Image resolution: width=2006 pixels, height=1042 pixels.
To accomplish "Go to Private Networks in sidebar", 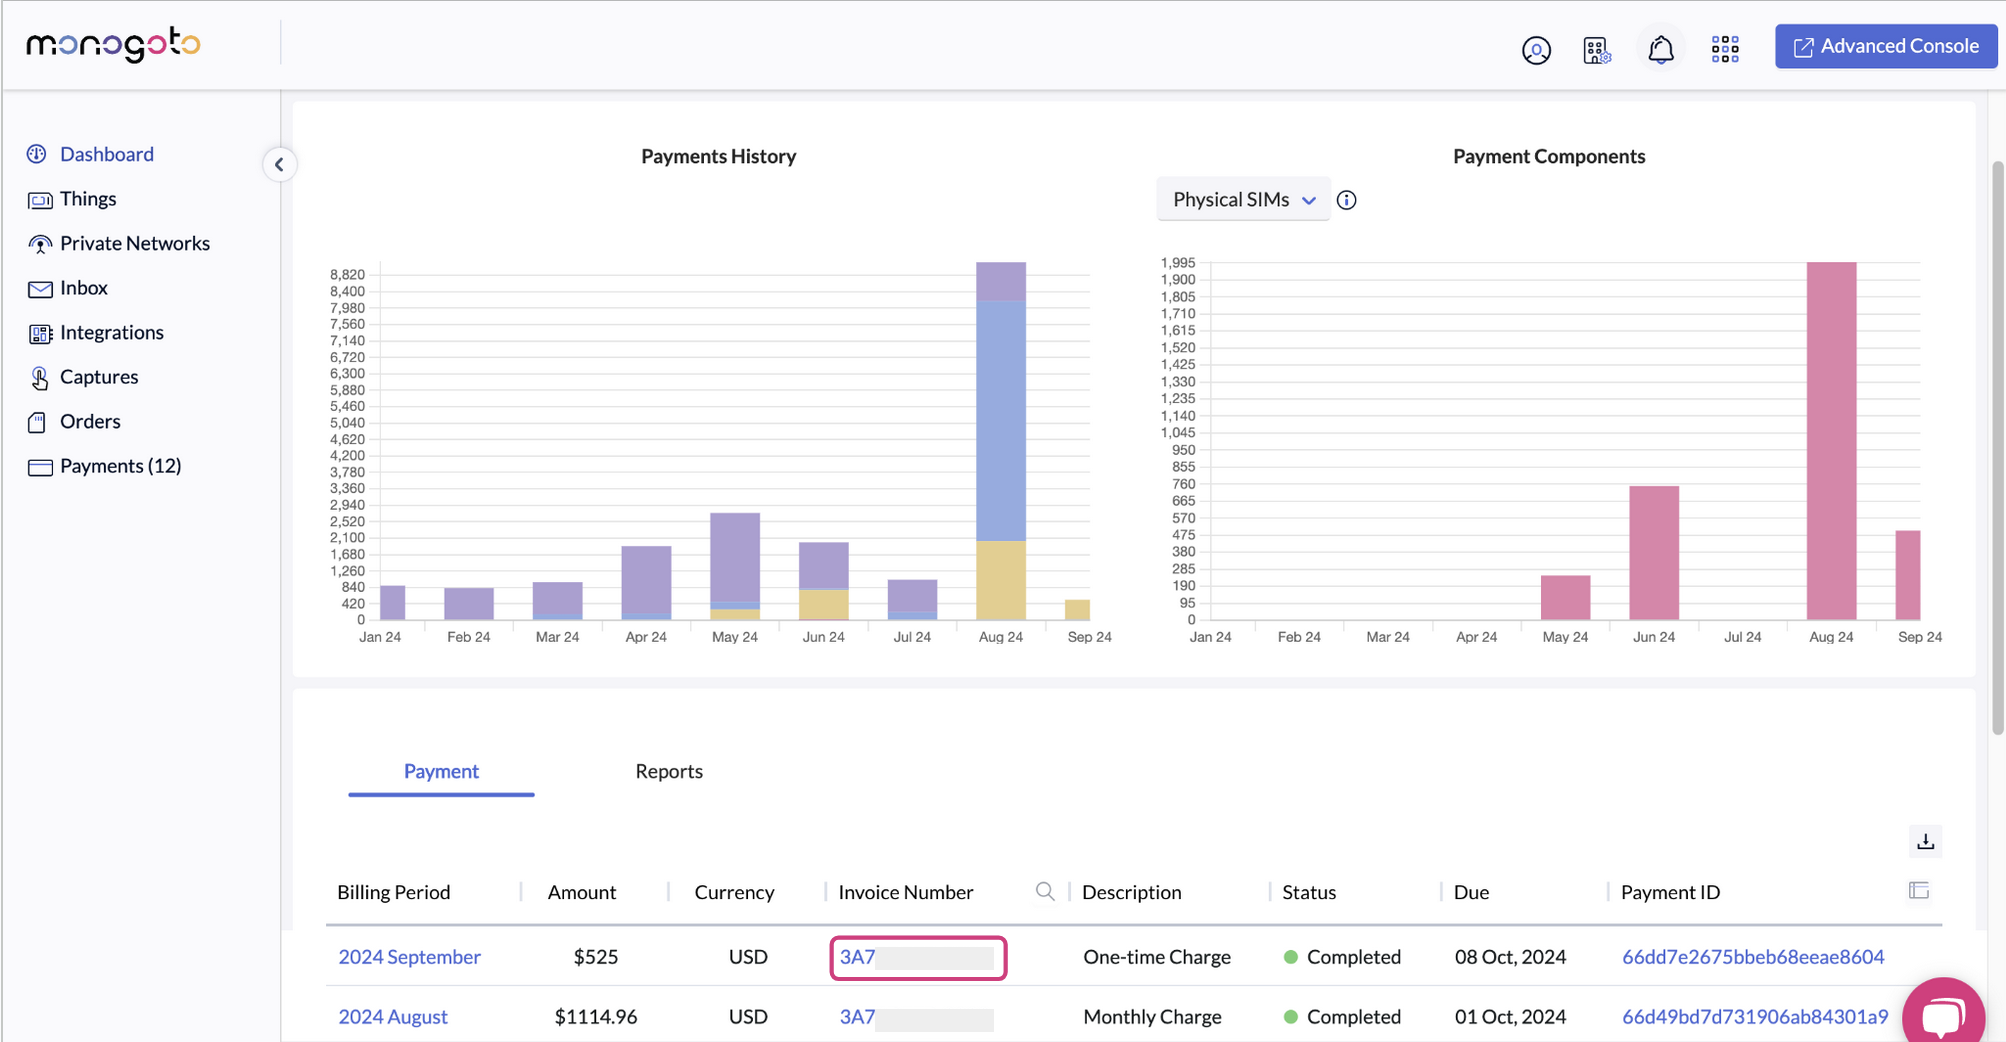I will click(x=134, y=243).
